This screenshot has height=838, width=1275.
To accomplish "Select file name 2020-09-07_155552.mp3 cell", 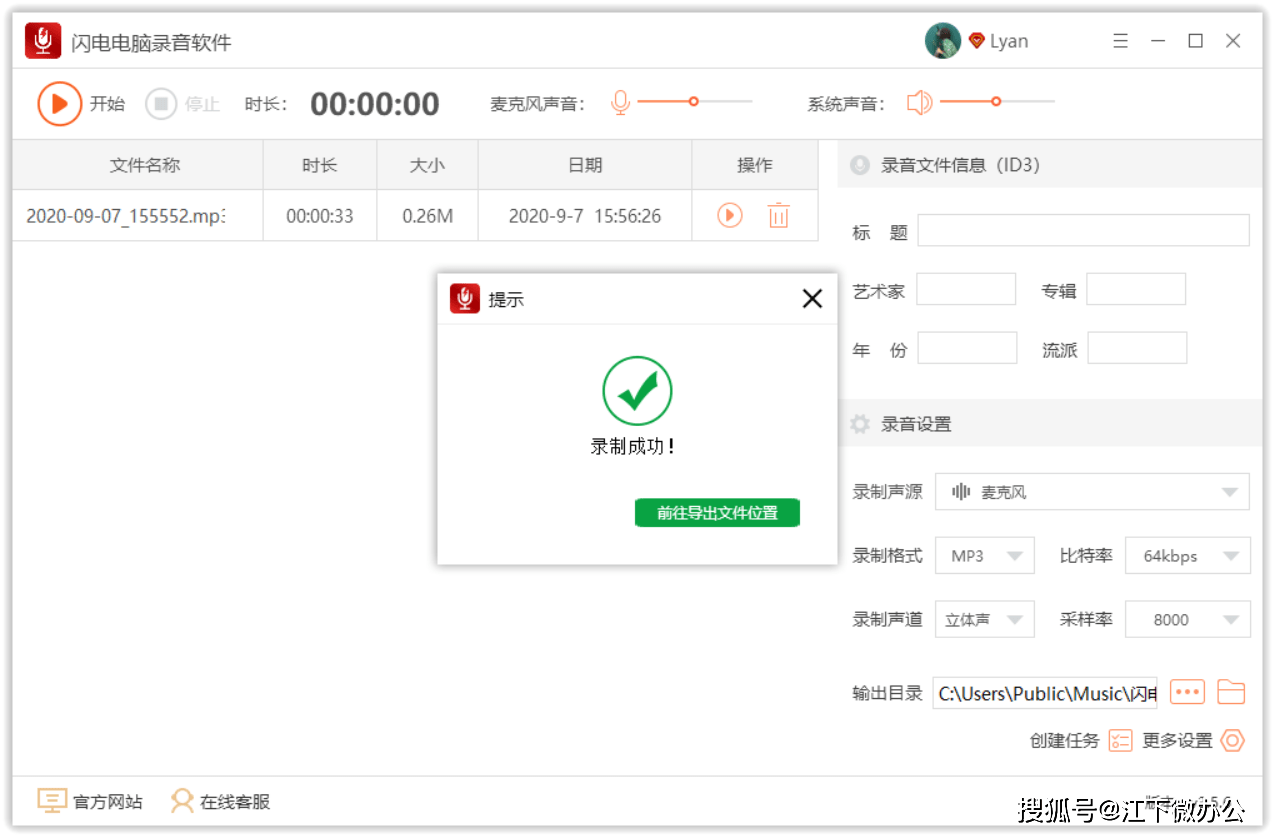I will [138, 216].
